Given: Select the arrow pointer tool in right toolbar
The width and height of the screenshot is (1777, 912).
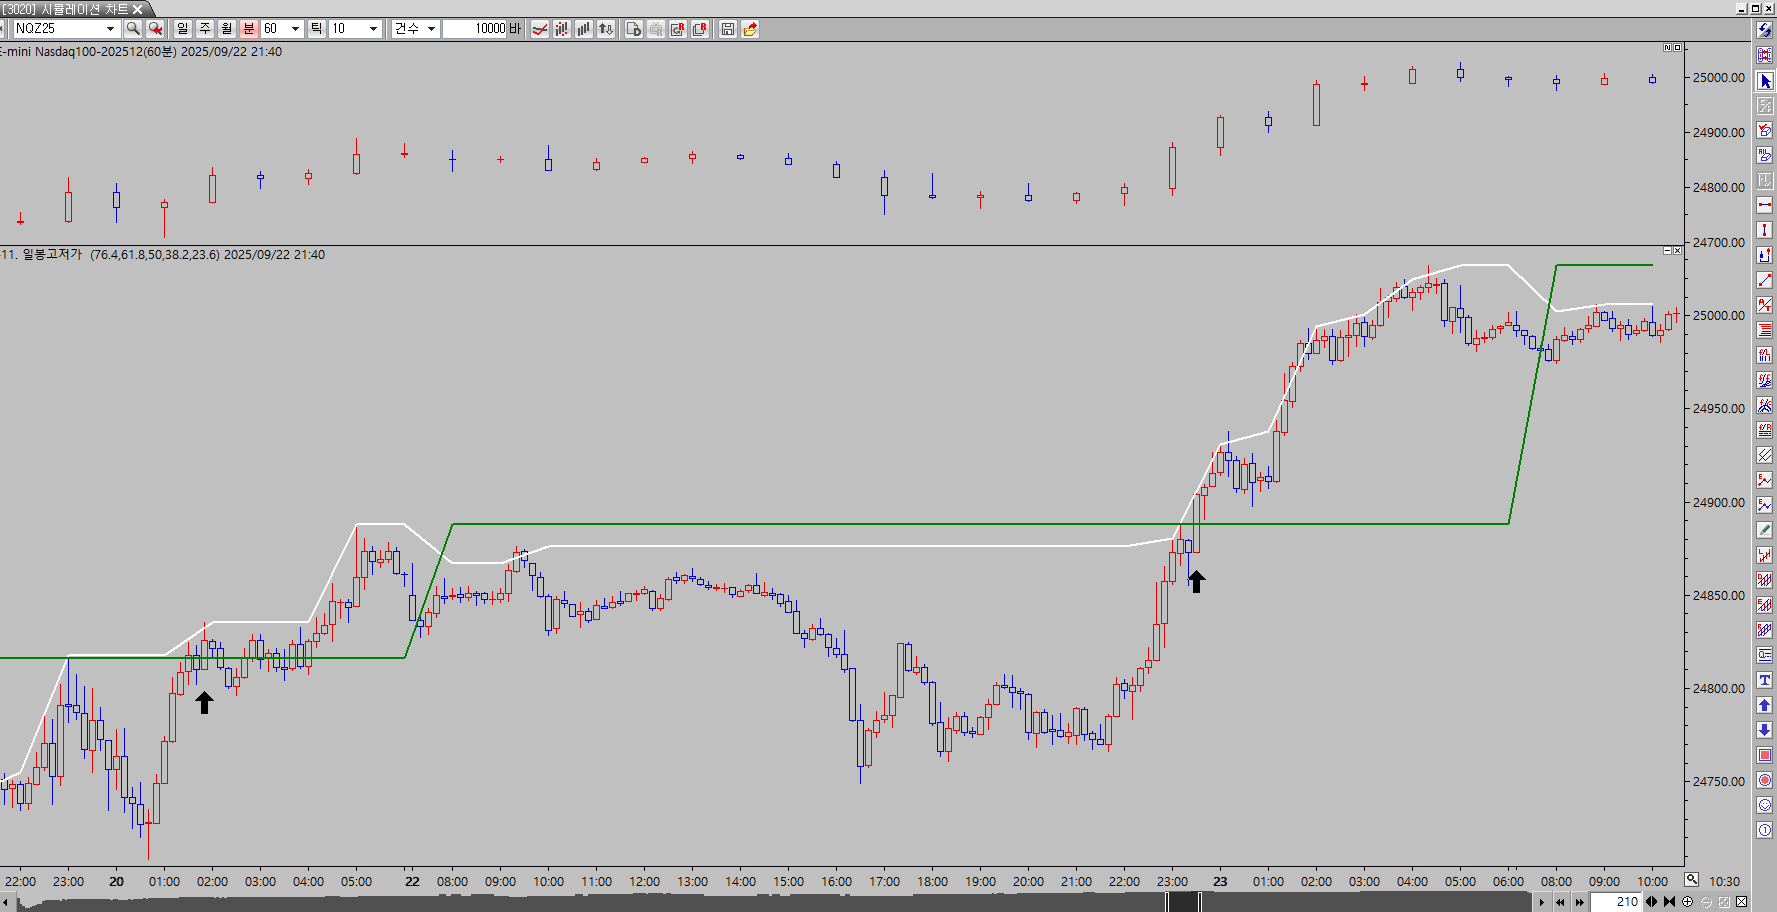Looking at the screenshot, I should tap(1765, 81).
